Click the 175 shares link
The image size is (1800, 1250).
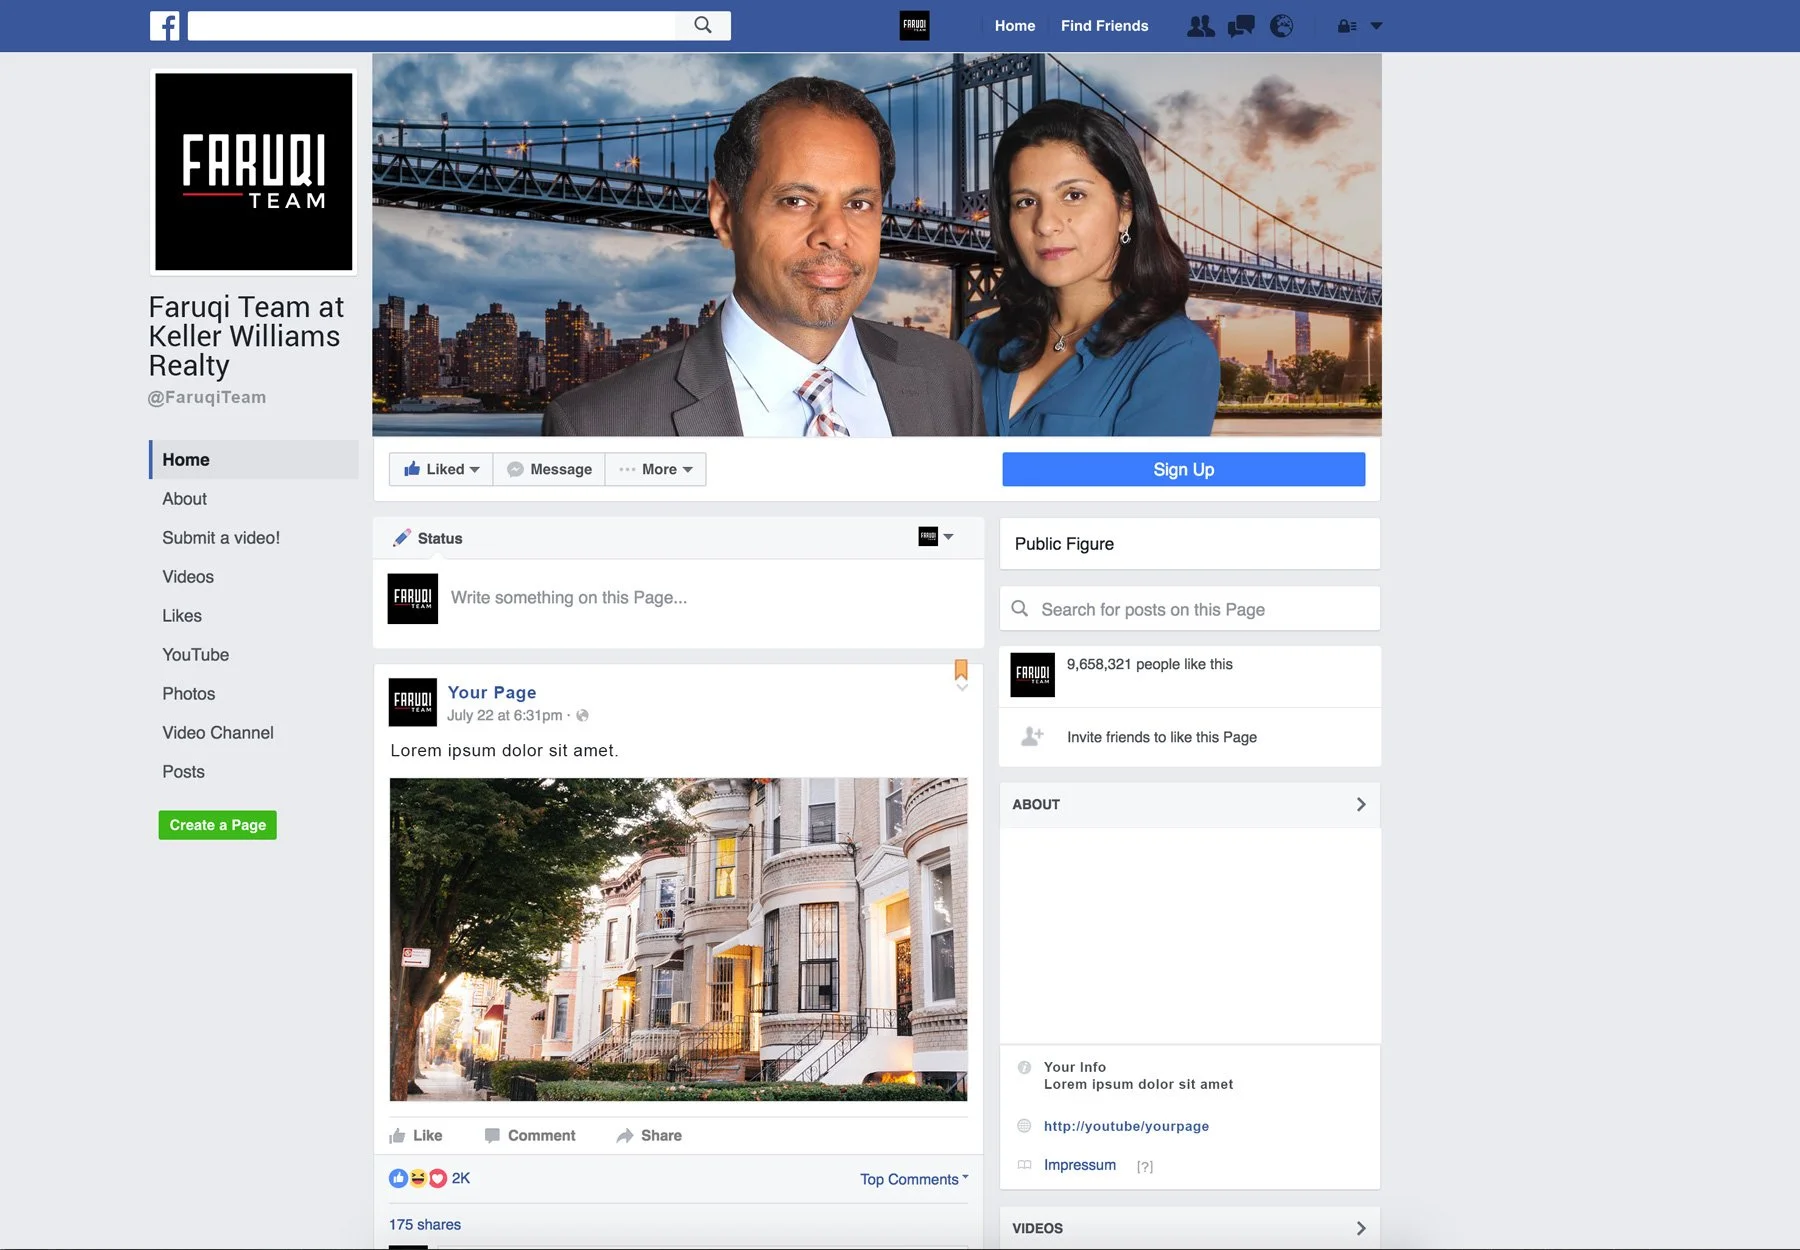425,1224
